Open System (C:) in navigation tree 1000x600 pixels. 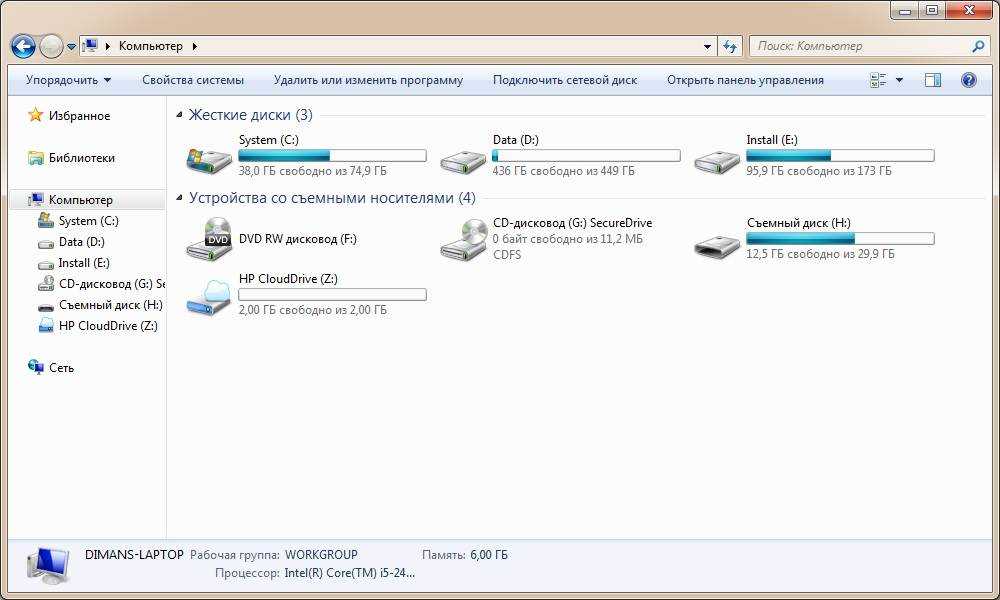(88, 221)
